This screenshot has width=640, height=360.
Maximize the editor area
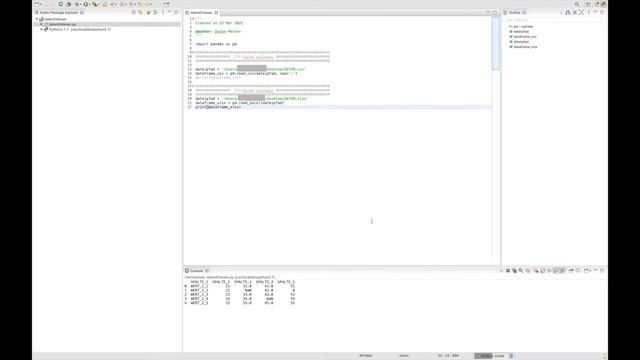pyautogui.click(x=495, y=12)
